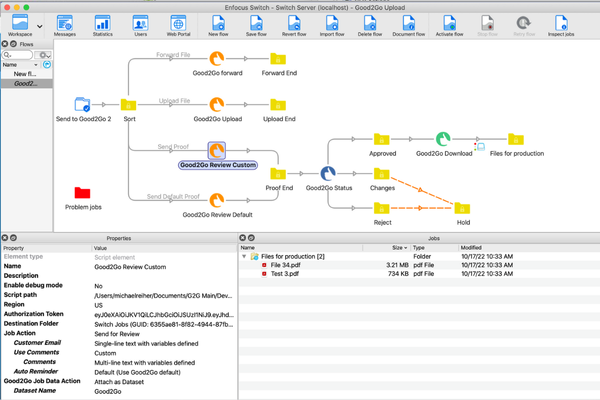The image size is (600, 400).
Task: Click the Forward File connection label
Action: pyautogui.click(x=173, y=55)
